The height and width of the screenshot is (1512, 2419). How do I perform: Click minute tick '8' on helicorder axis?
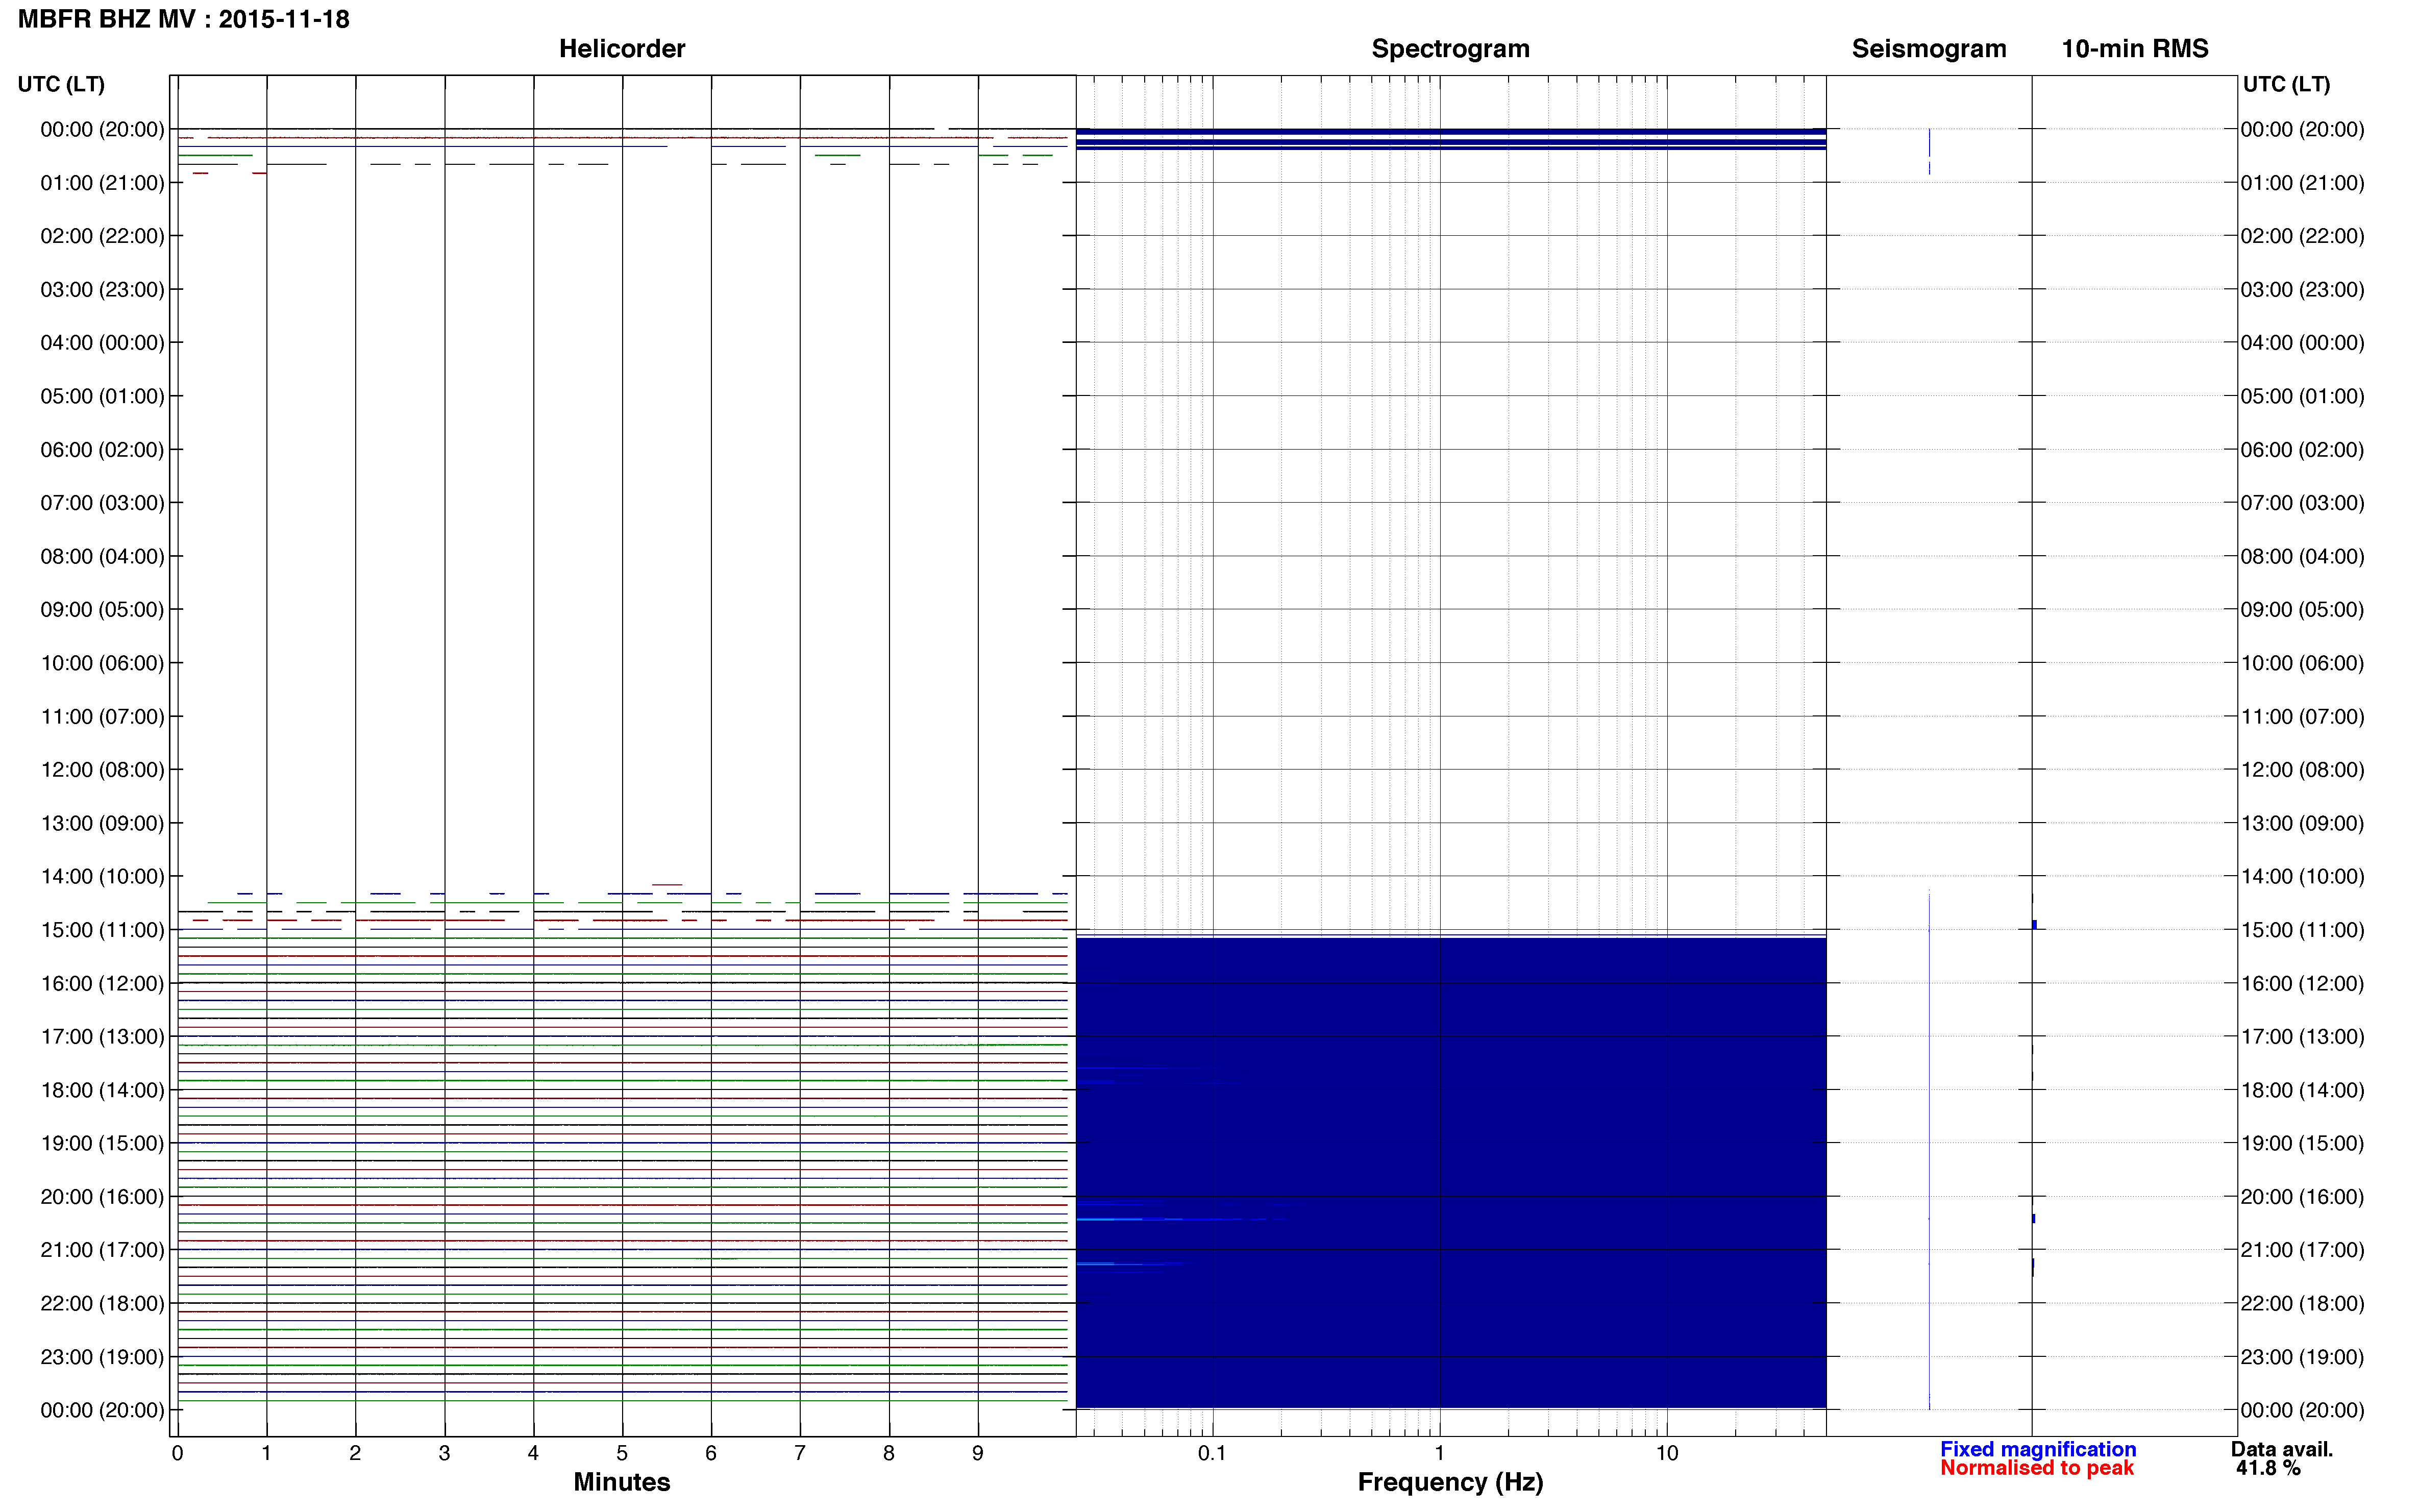pos(889,1453)
